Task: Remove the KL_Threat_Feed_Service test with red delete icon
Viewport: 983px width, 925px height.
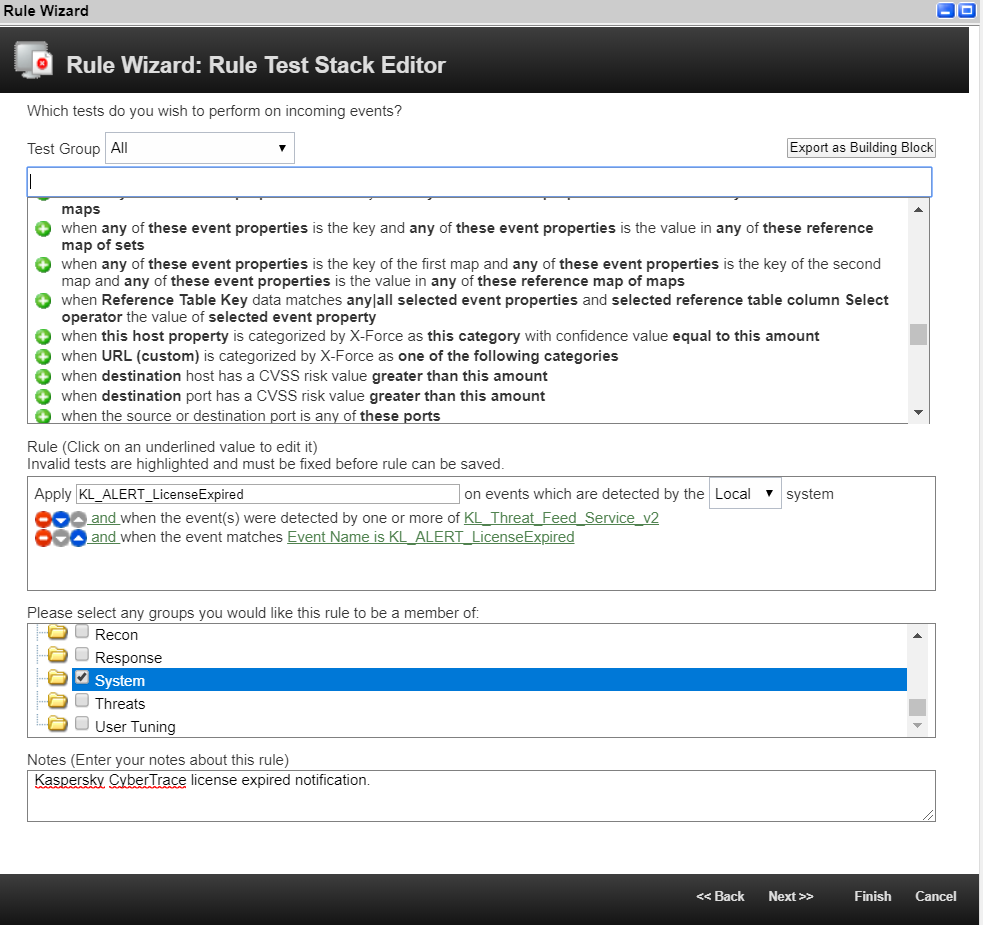Action: click(x=43, y=519)
